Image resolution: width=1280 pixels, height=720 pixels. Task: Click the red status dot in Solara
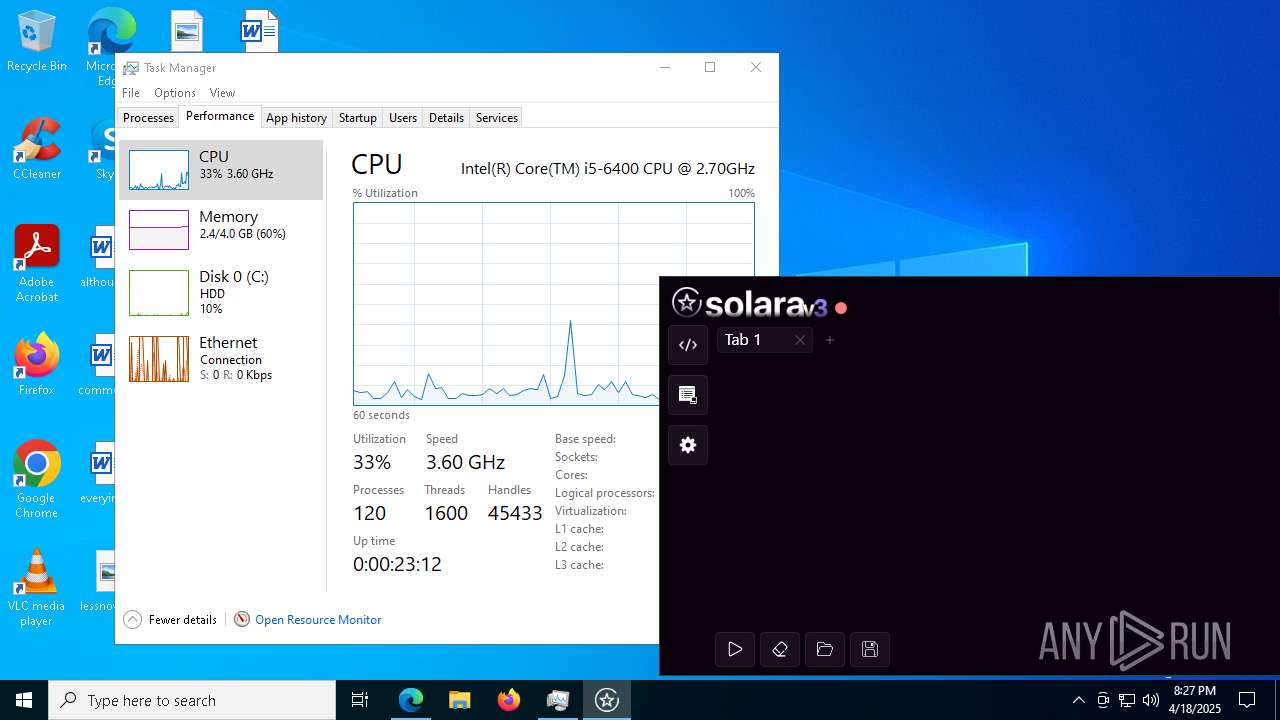pos(841,308)
